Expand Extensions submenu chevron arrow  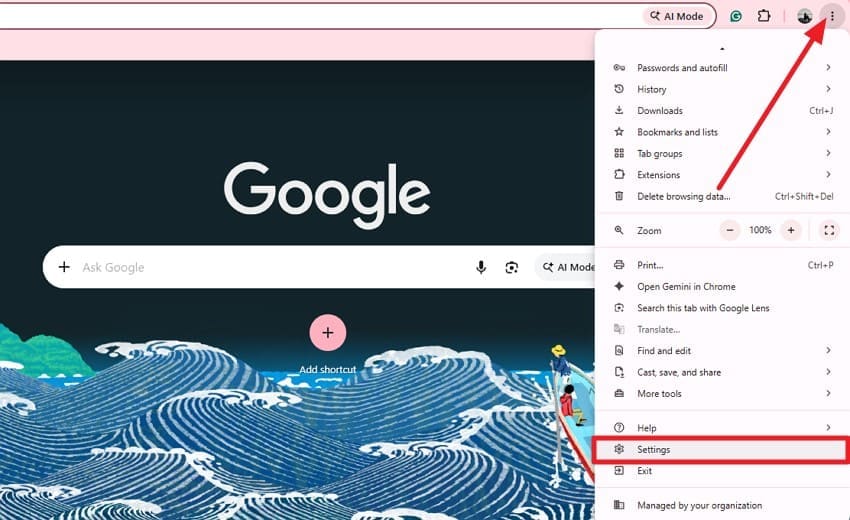click(x=828, y=174)
